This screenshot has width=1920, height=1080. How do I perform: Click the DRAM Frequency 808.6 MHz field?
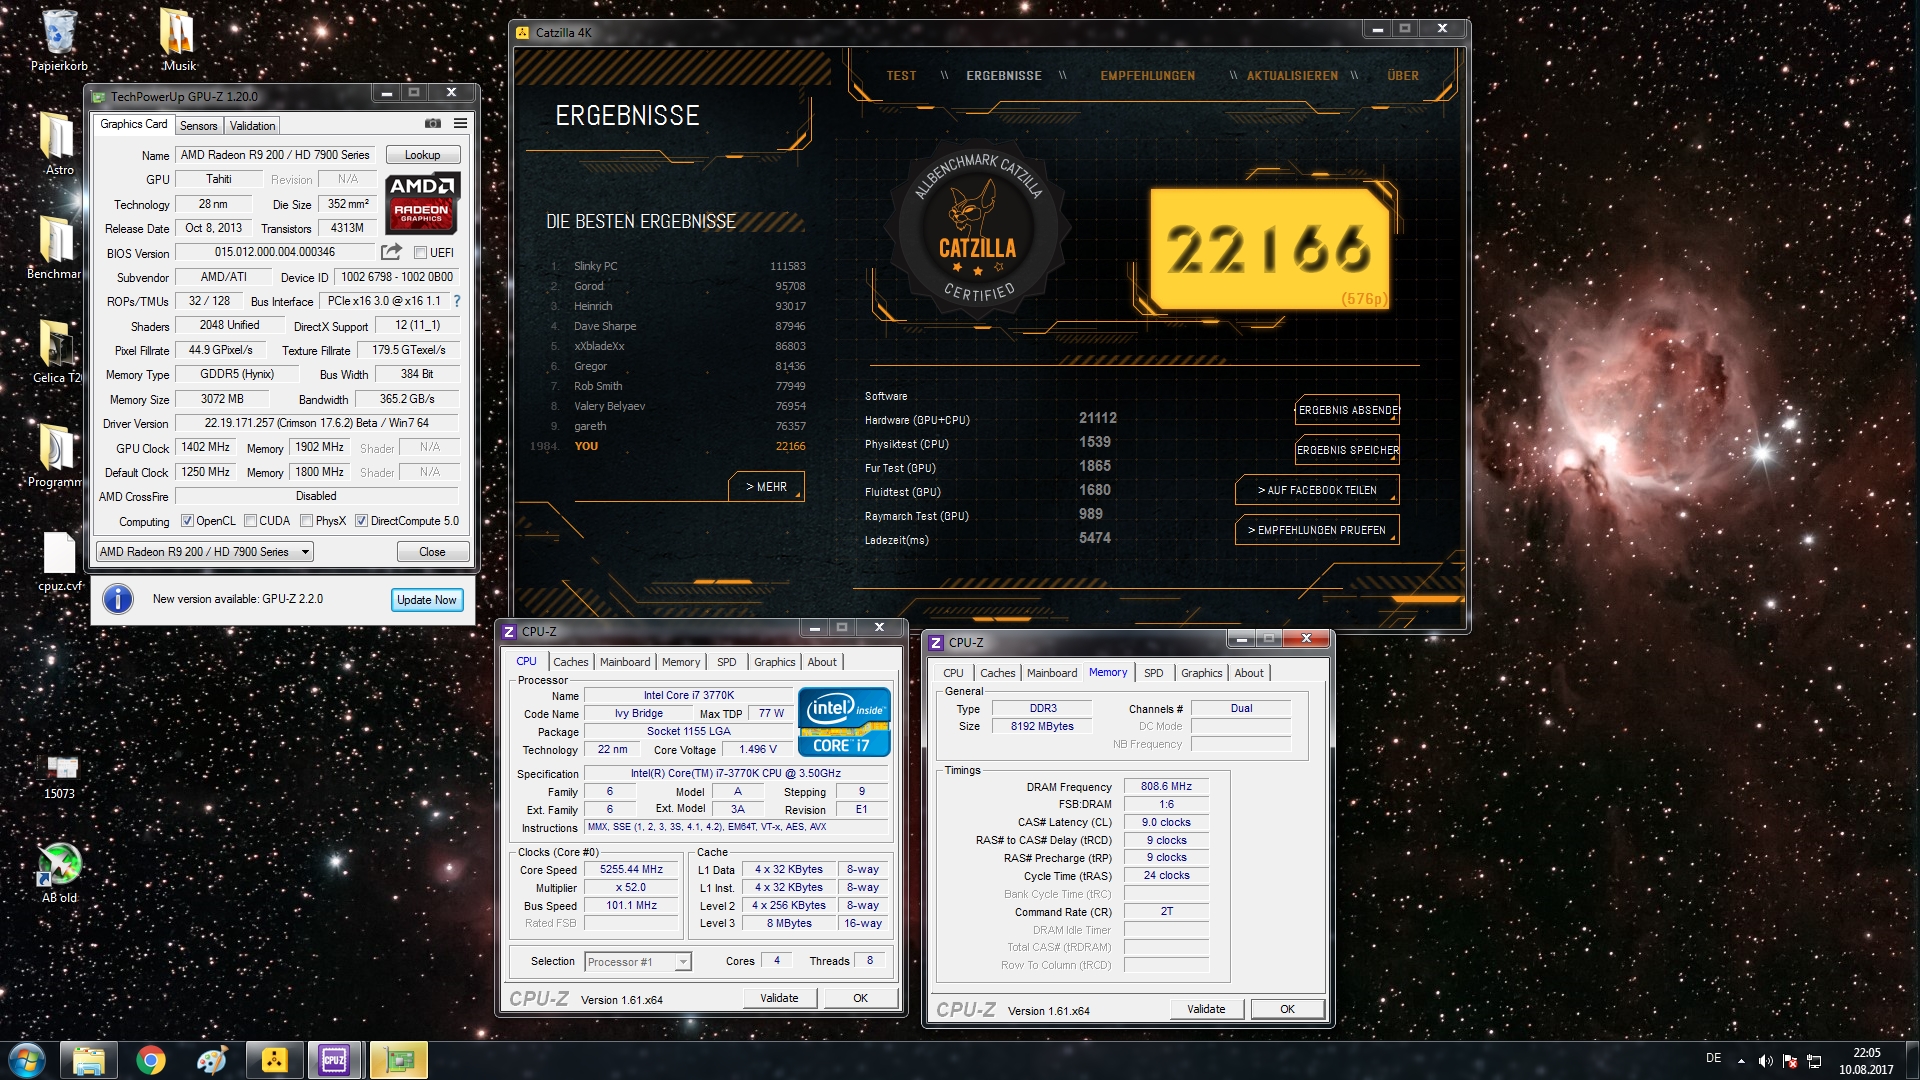coord(1166,787)
